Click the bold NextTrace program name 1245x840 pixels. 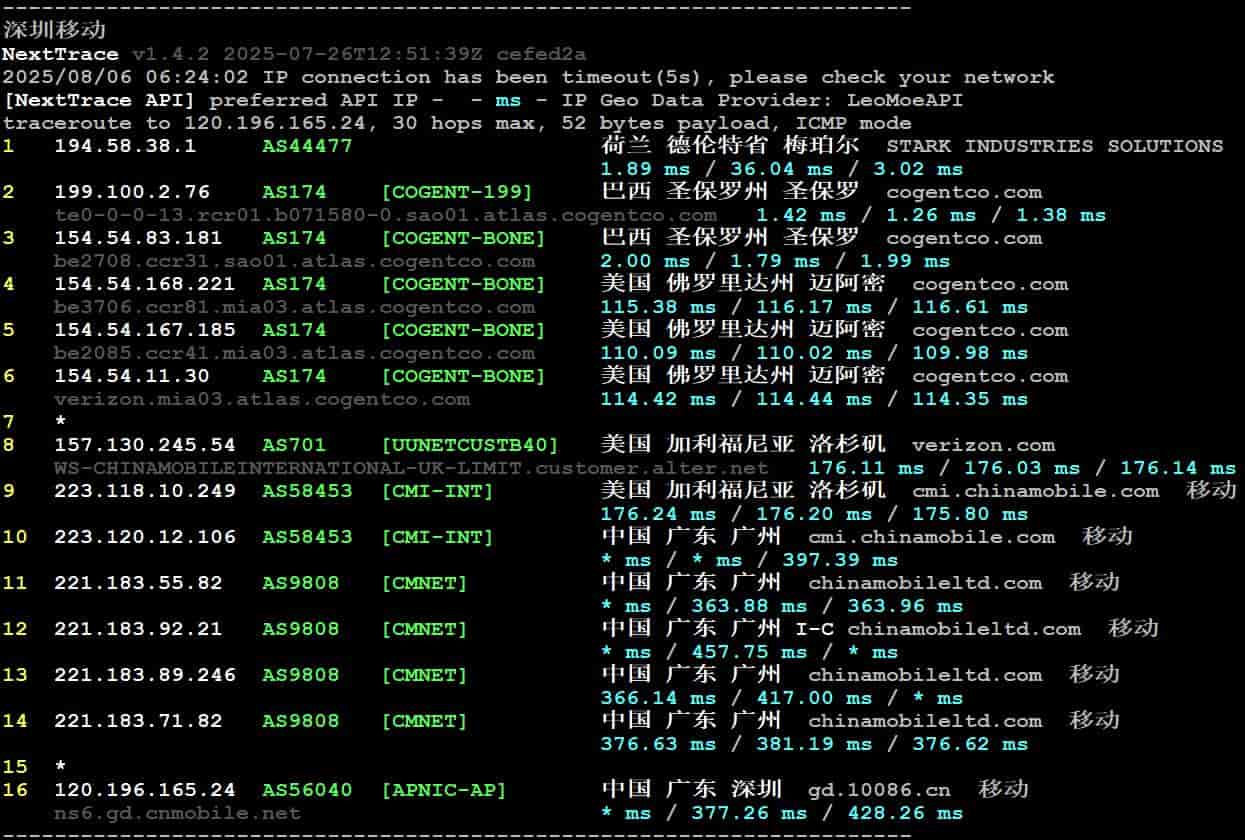pyautogui.click(x=60, y=54)
